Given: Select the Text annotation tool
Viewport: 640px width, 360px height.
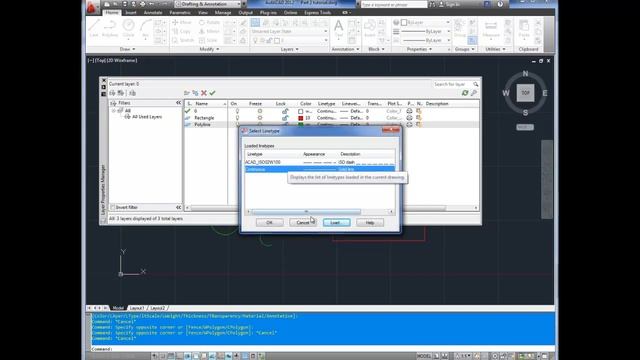Looking at the screenshot, I should [339, 29].
